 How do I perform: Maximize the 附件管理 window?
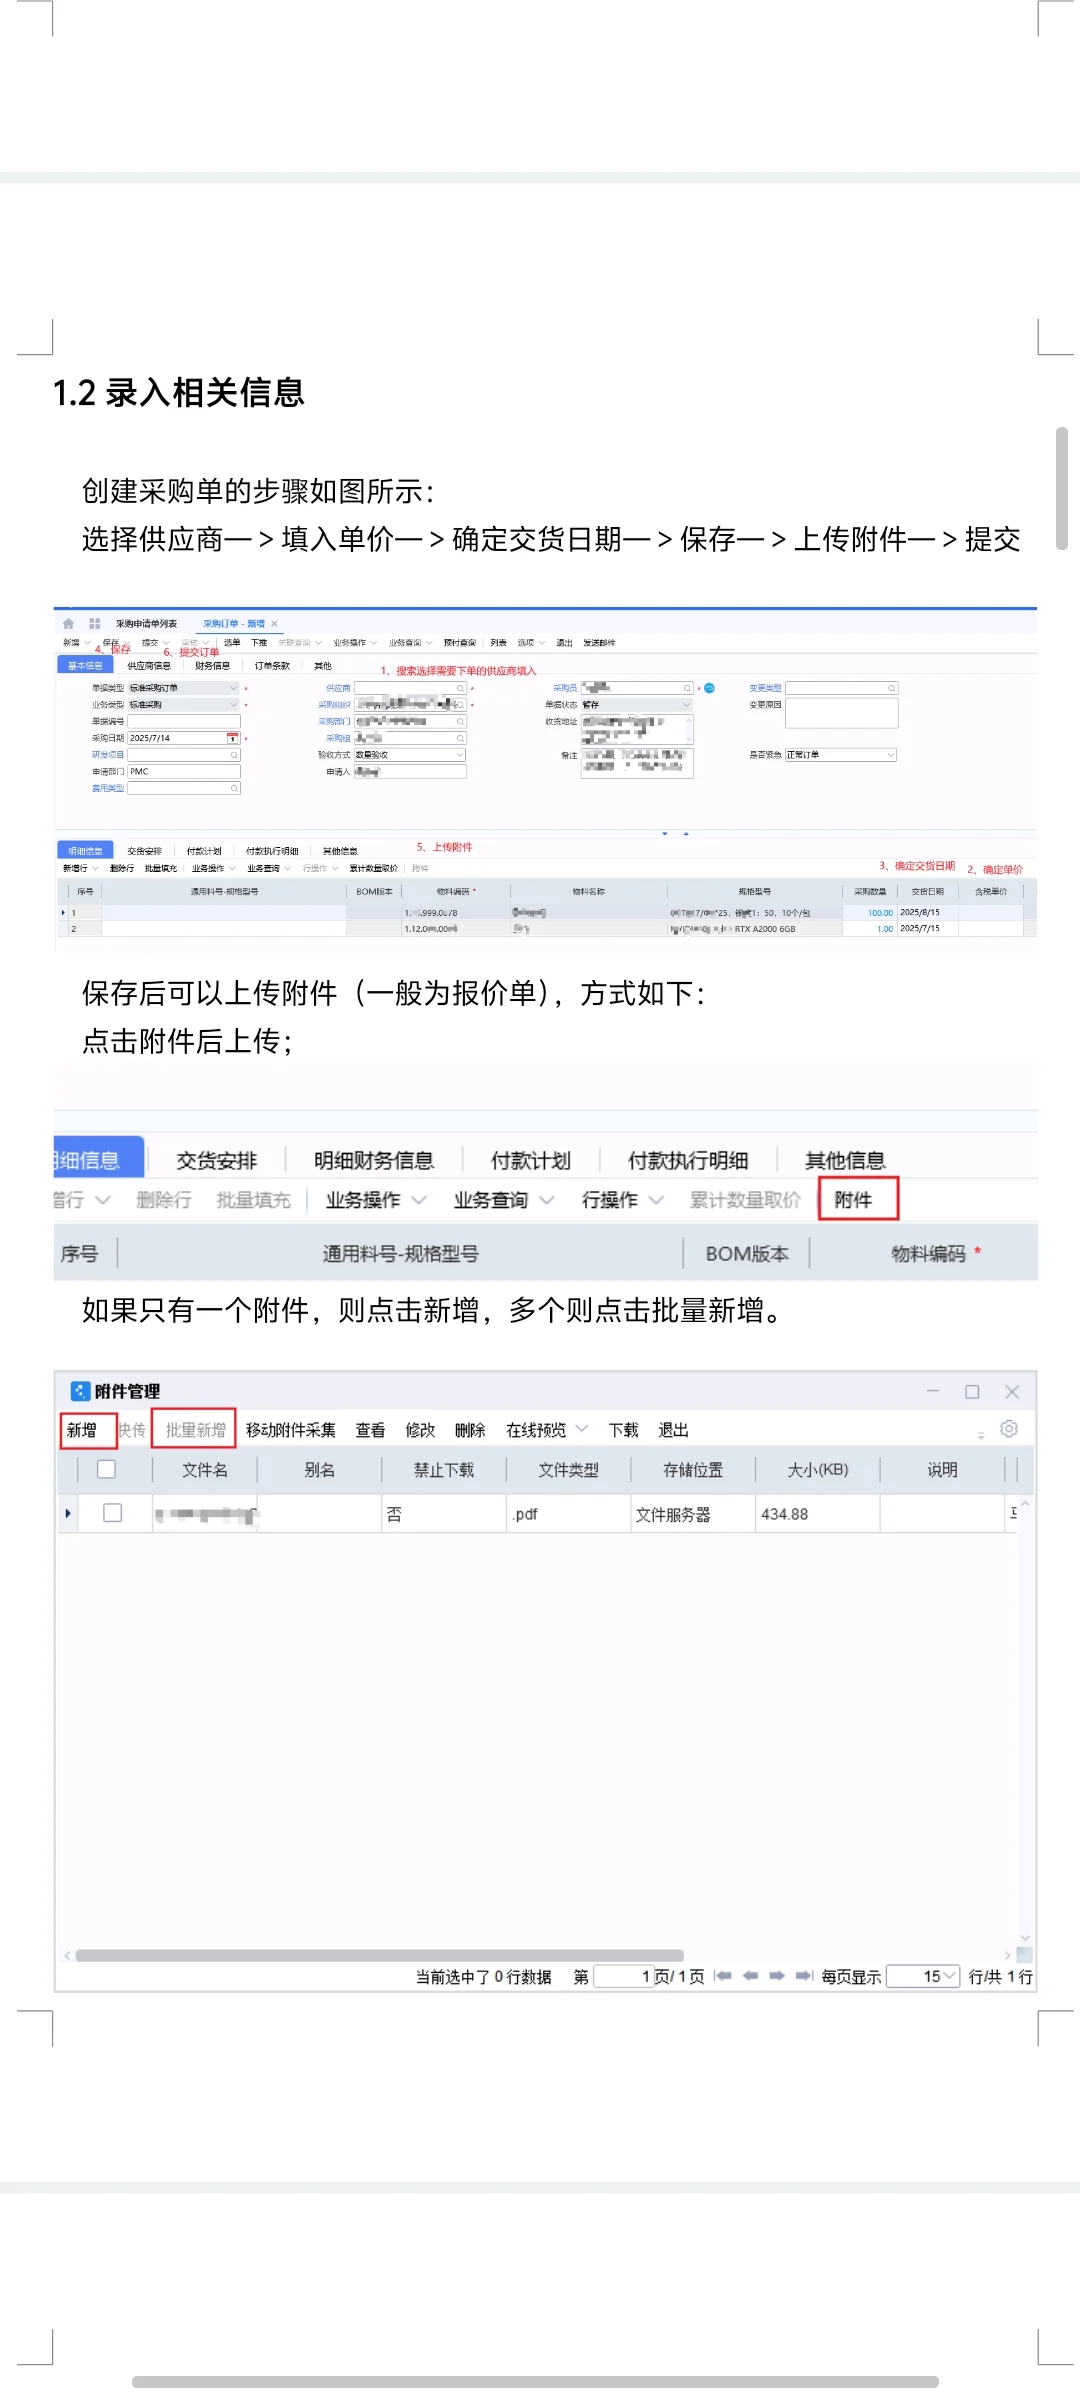coord(972,1392)
